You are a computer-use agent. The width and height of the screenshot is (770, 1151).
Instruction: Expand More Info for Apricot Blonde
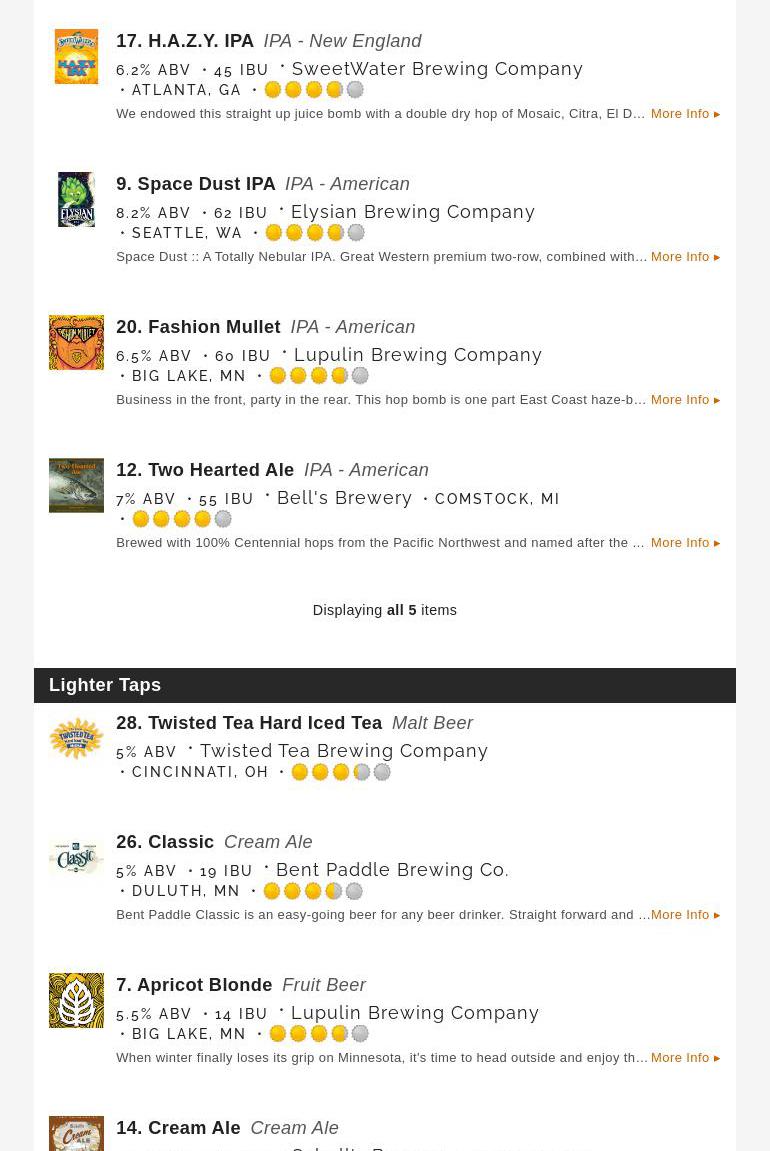[685, 1058]
